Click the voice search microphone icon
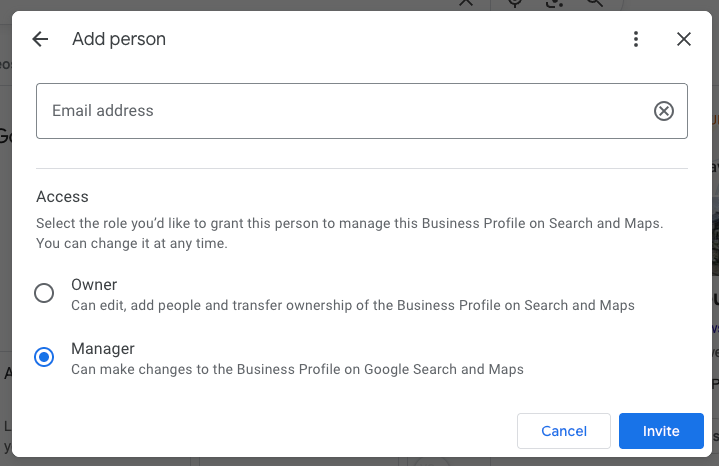The height and width of the screenshot is (466, 719). [x=516, y=3]
